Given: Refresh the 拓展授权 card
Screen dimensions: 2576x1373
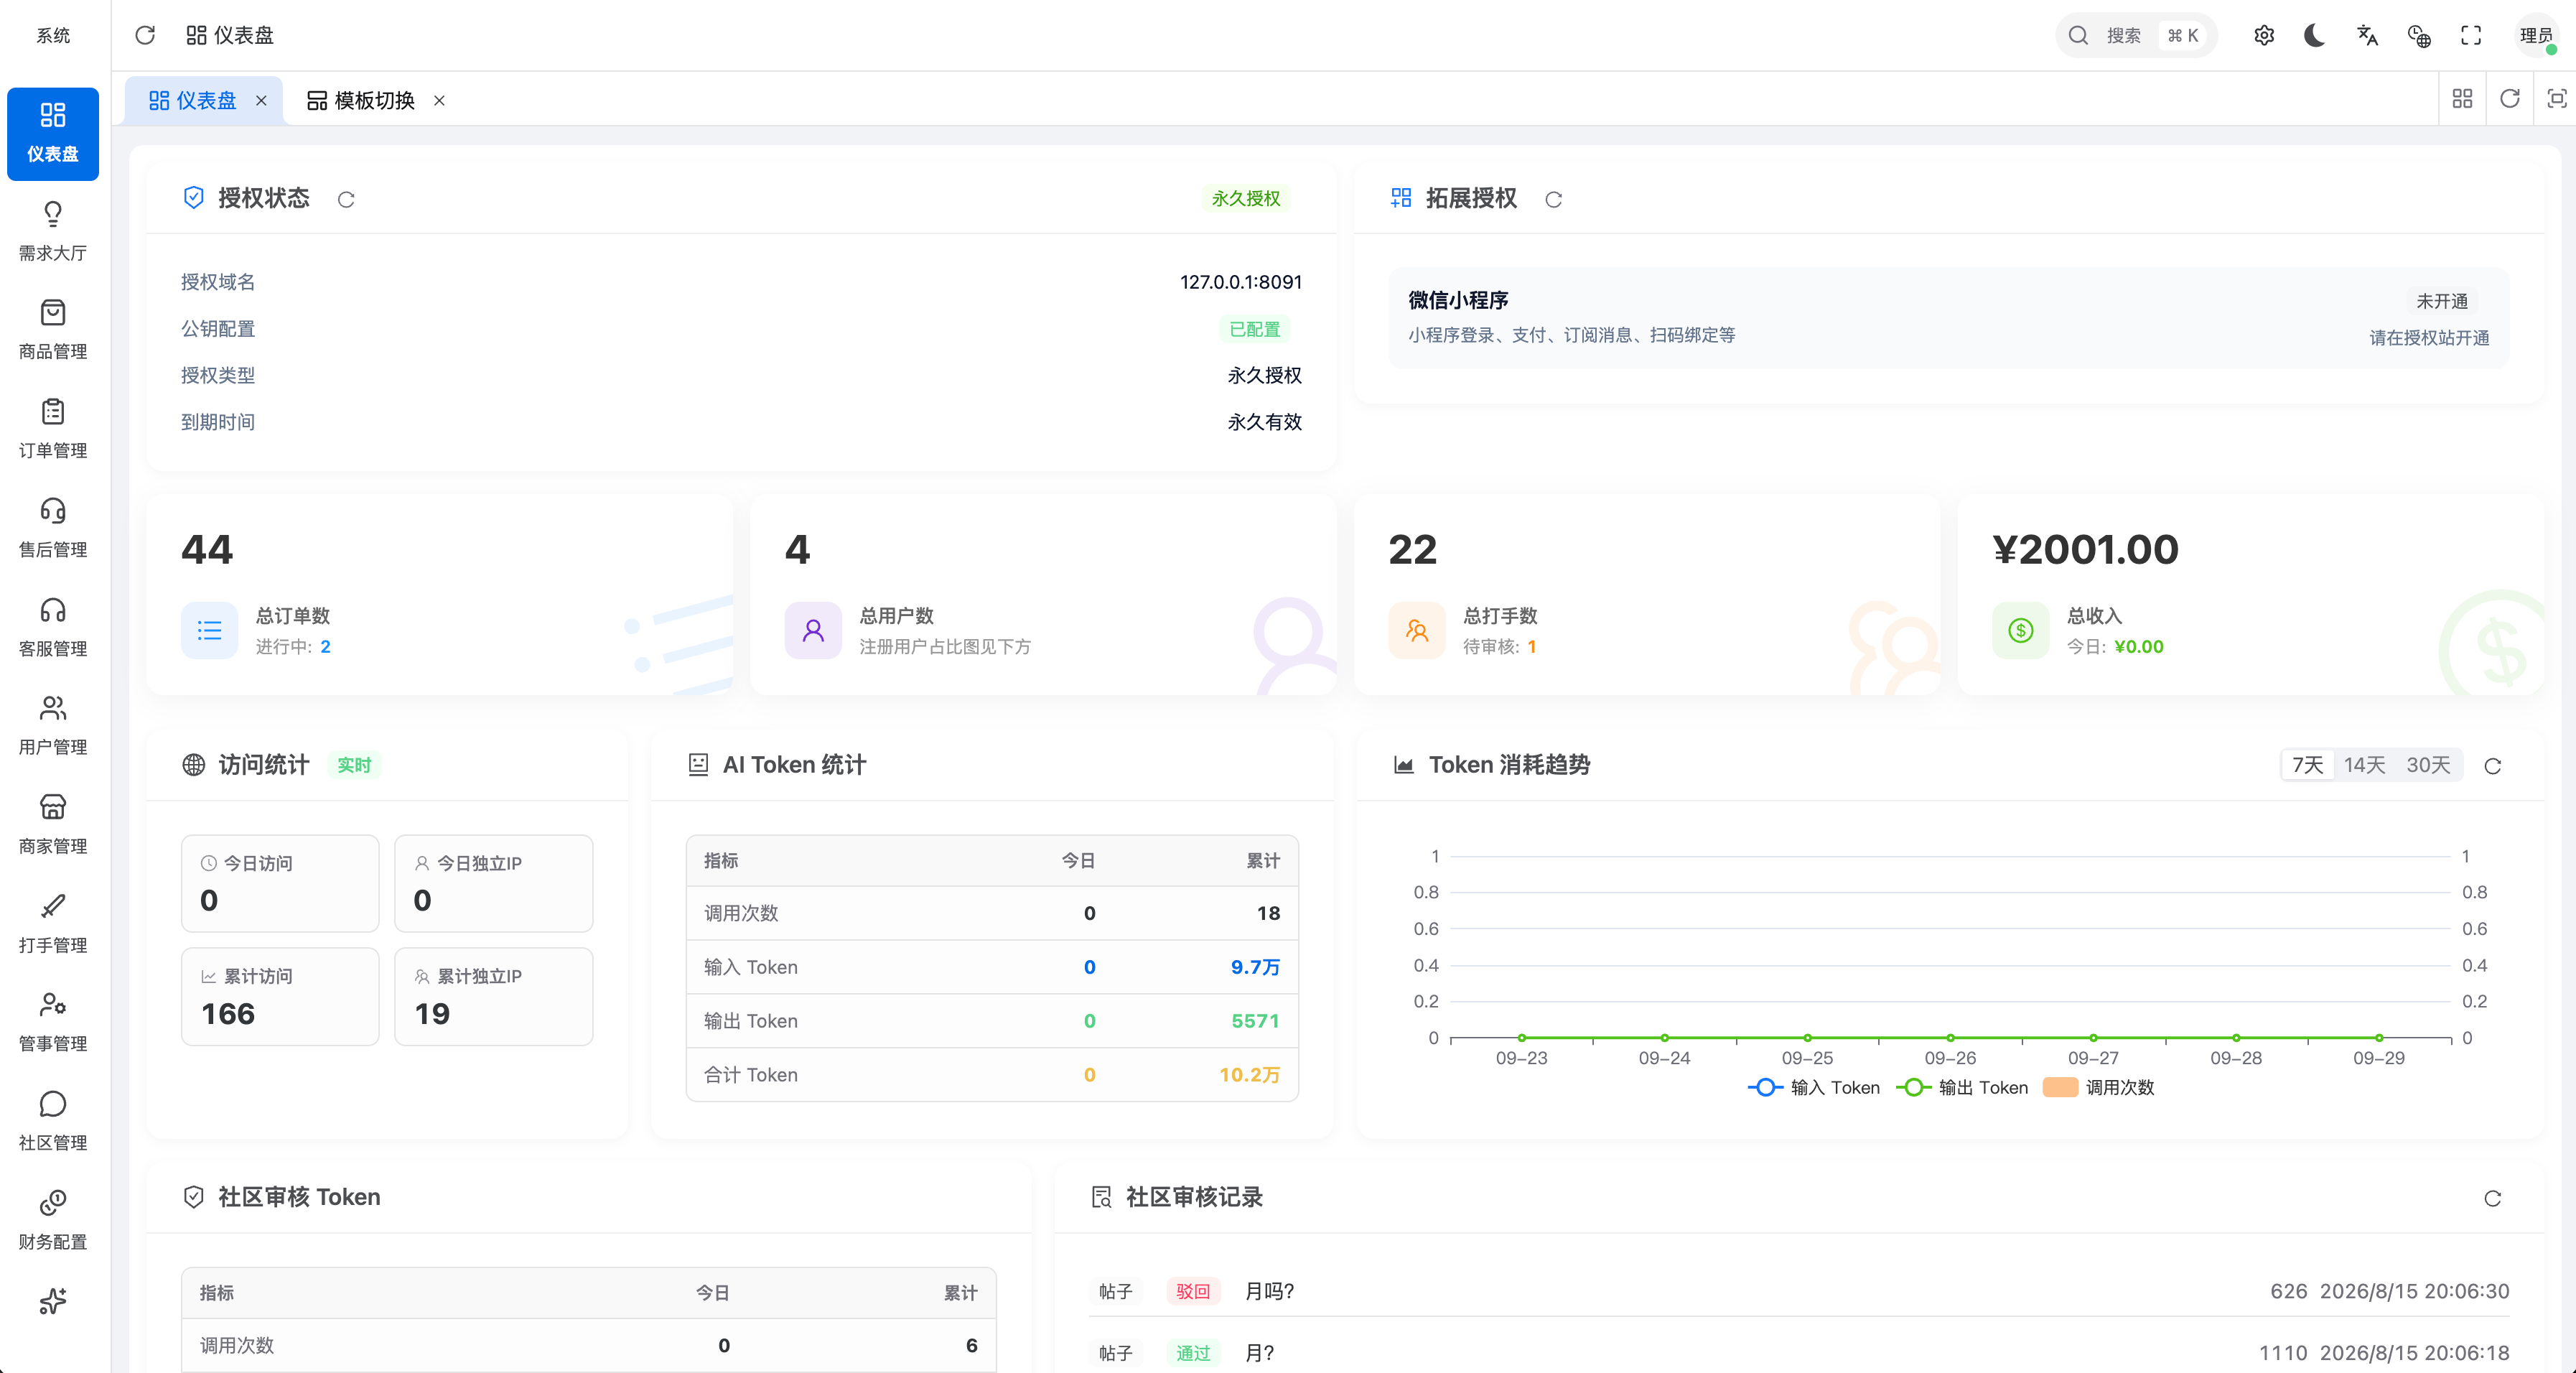Looking at the screenshot, I should tap(1553, 199).
